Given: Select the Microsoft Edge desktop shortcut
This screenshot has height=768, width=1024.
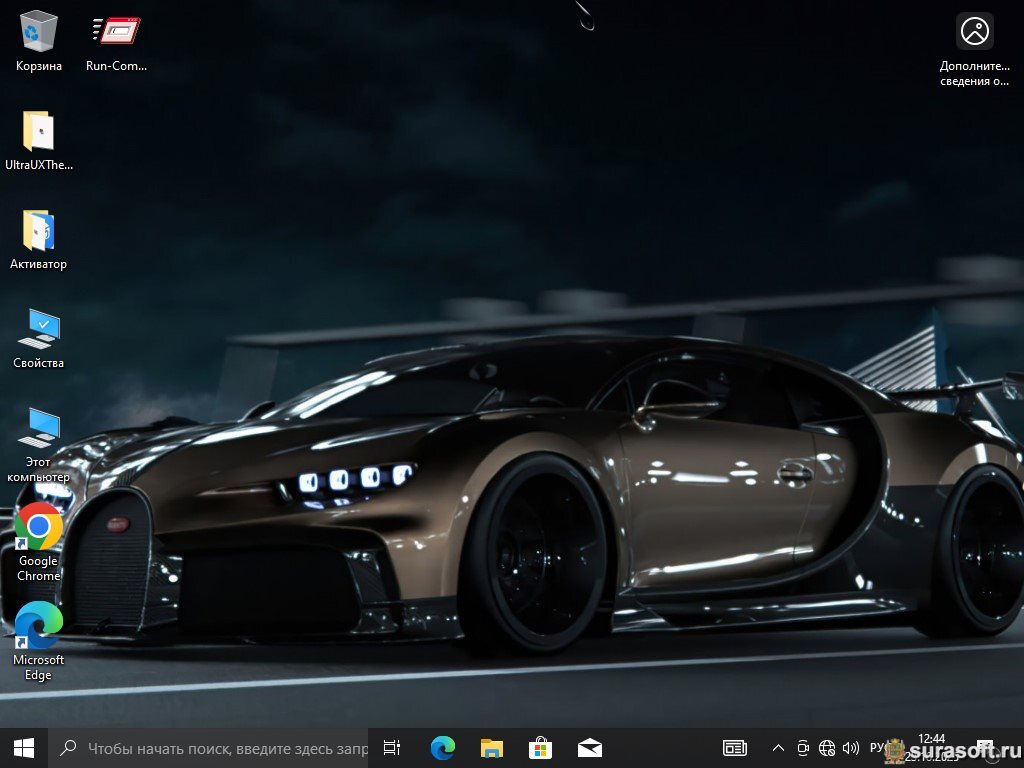Looking at the screenshot, I should tap(39, 641).
